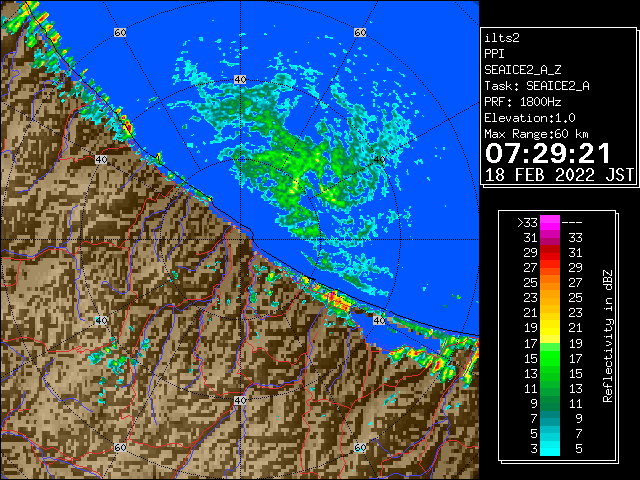Screen dimensions: 640x480
Task: Click the northwest '60' range ring label
Action: coord(120,32)
